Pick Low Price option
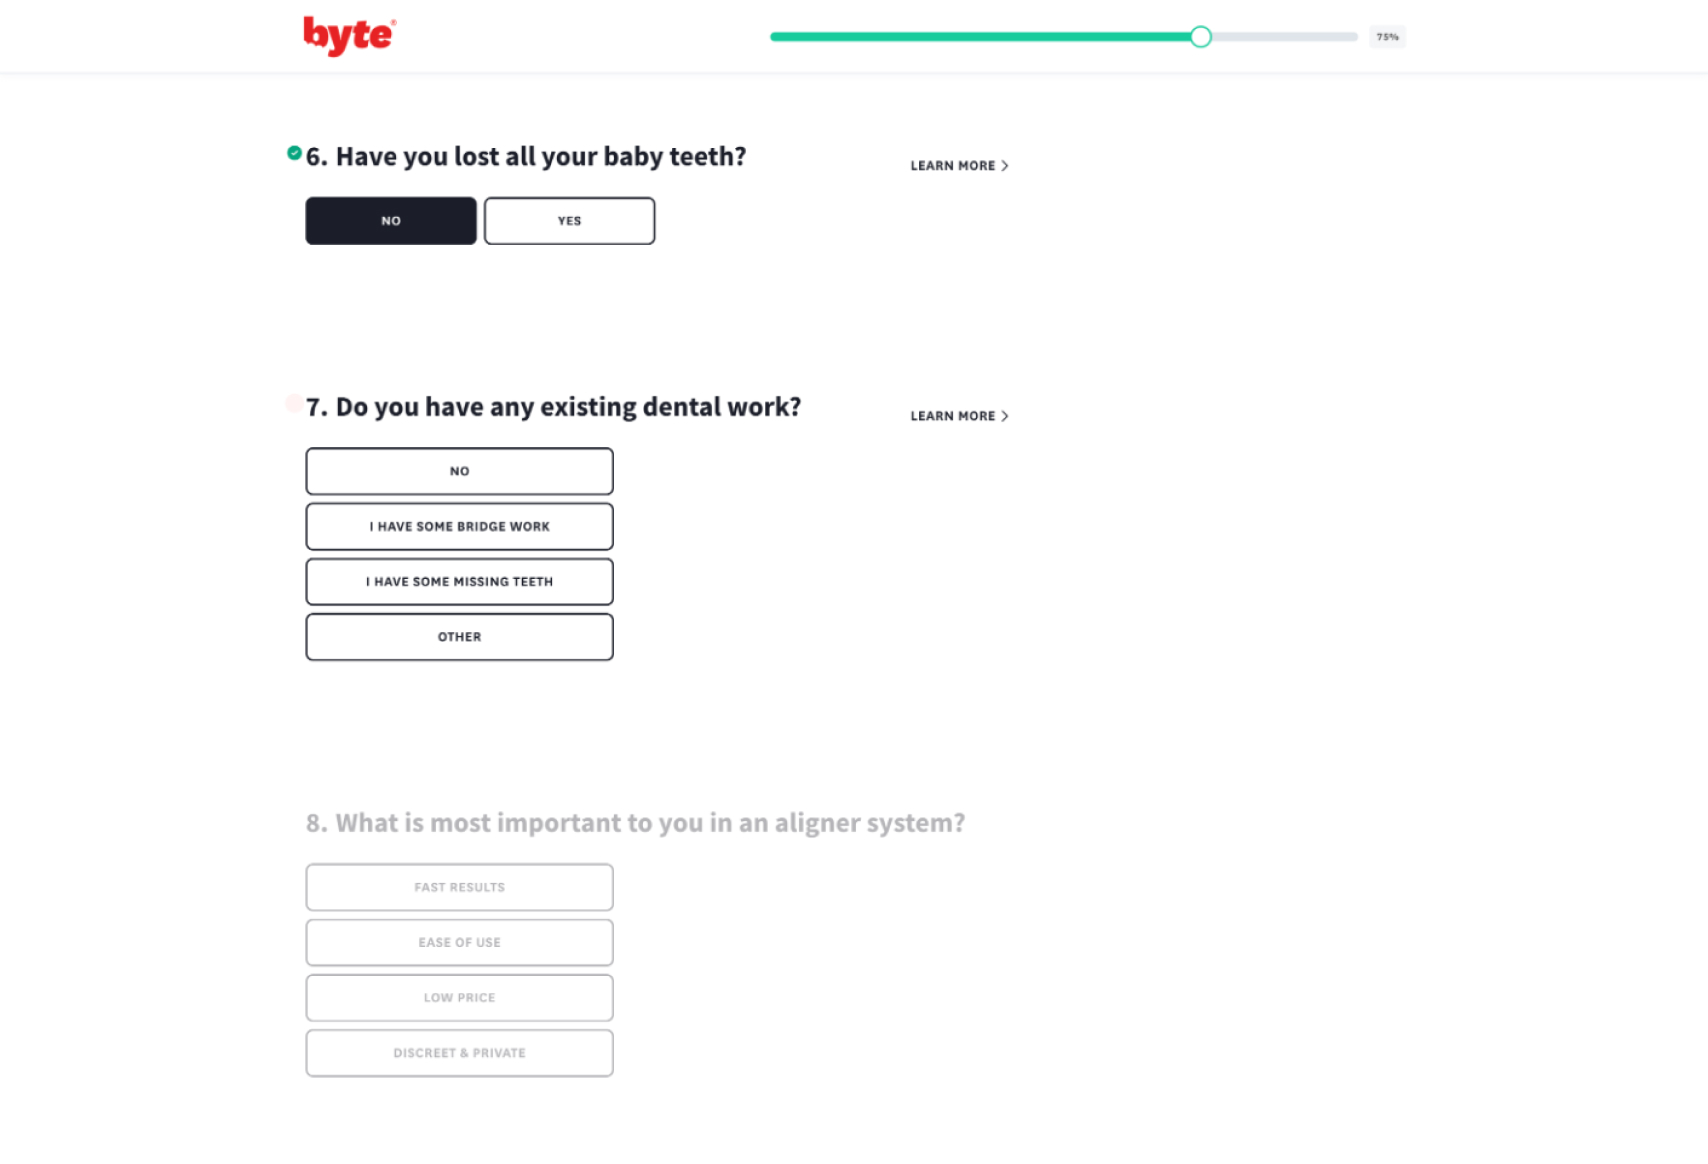This screenshot has width=1708, height=1164. pos(460,998)
